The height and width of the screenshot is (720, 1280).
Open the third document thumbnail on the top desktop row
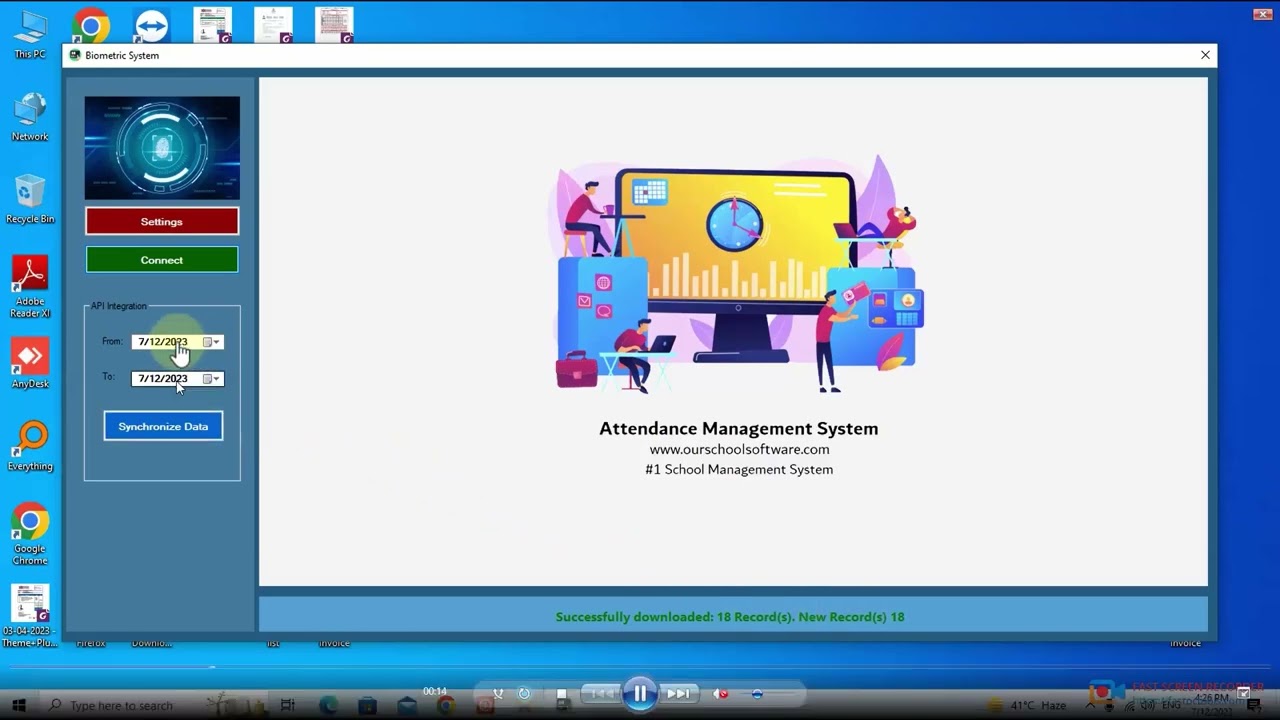tap(334, 26)
